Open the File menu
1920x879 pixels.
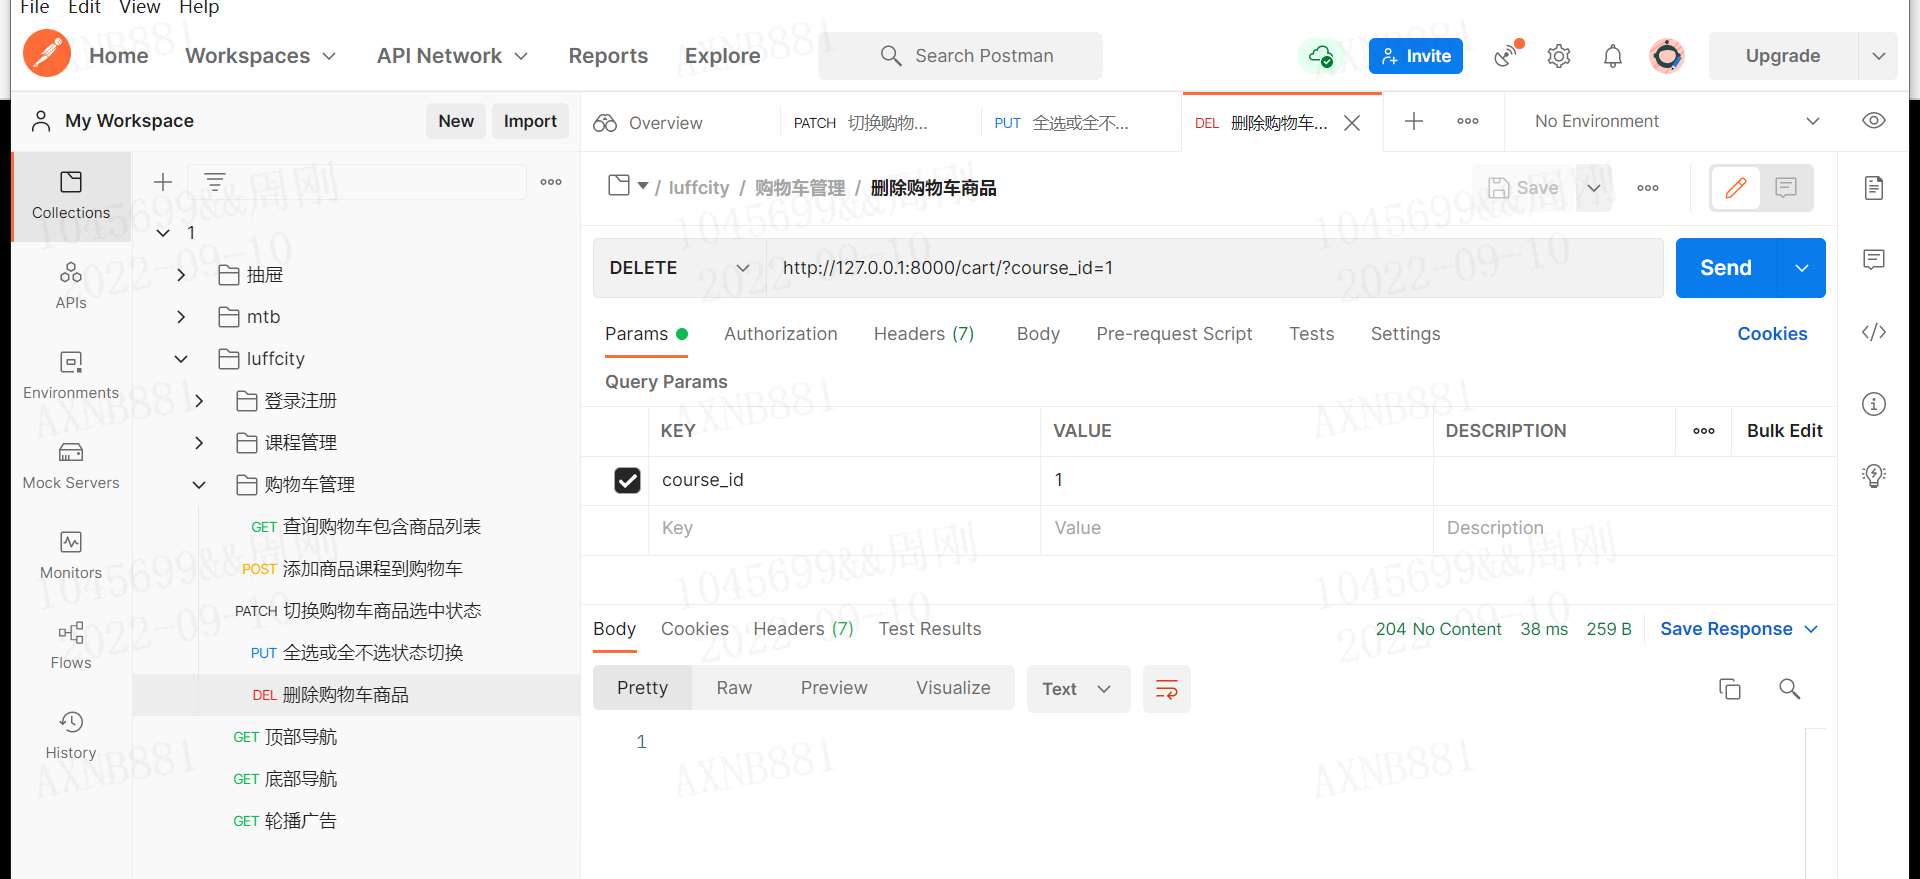tap(35, 8)
